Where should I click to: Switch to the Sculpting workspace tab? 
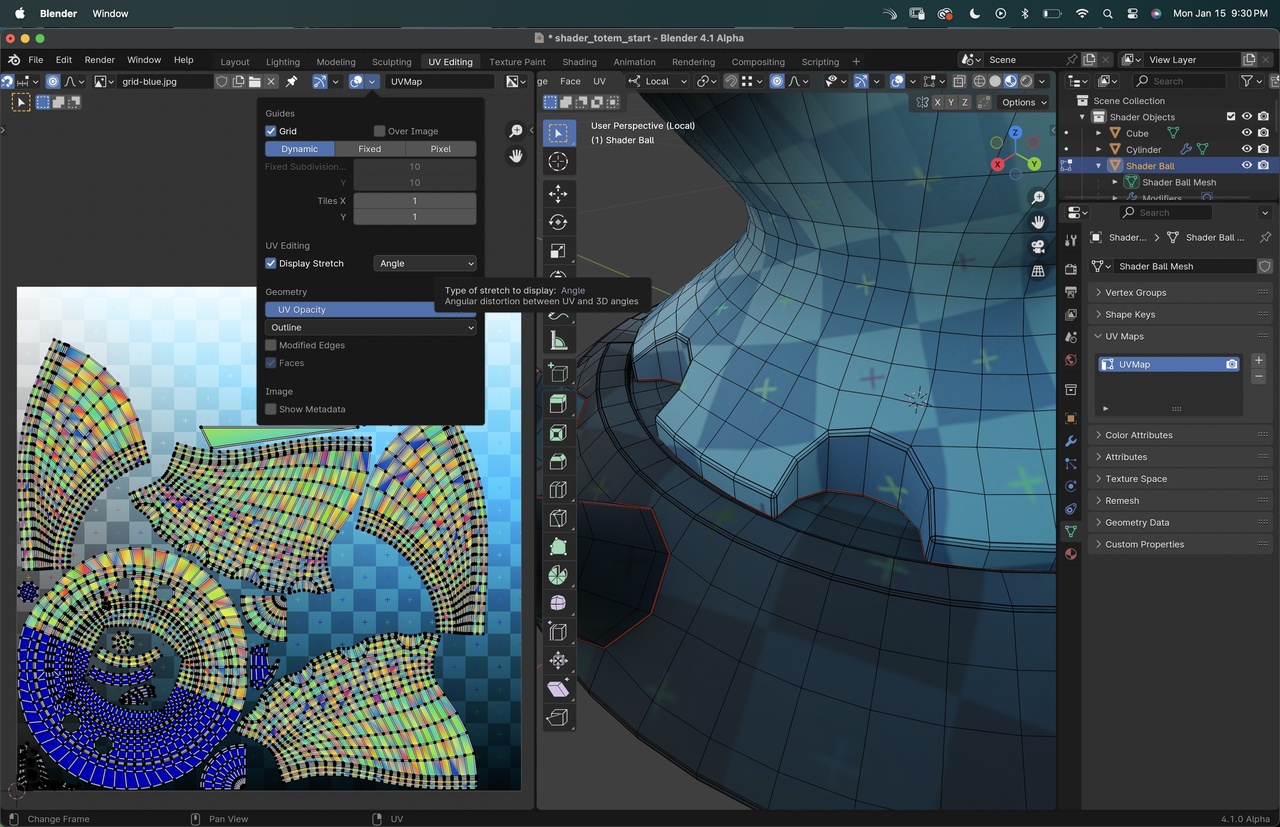(x=391, y=62)
